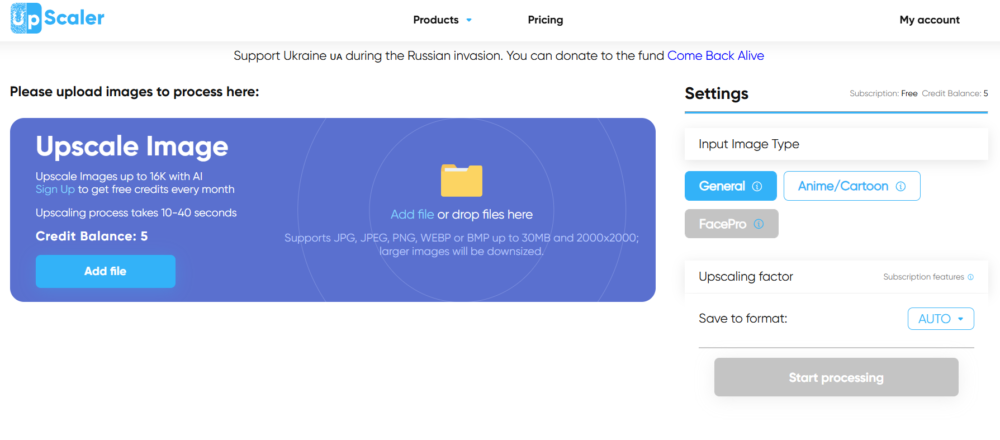
Task: Click the Sign Up link
Action: point(55,189)
